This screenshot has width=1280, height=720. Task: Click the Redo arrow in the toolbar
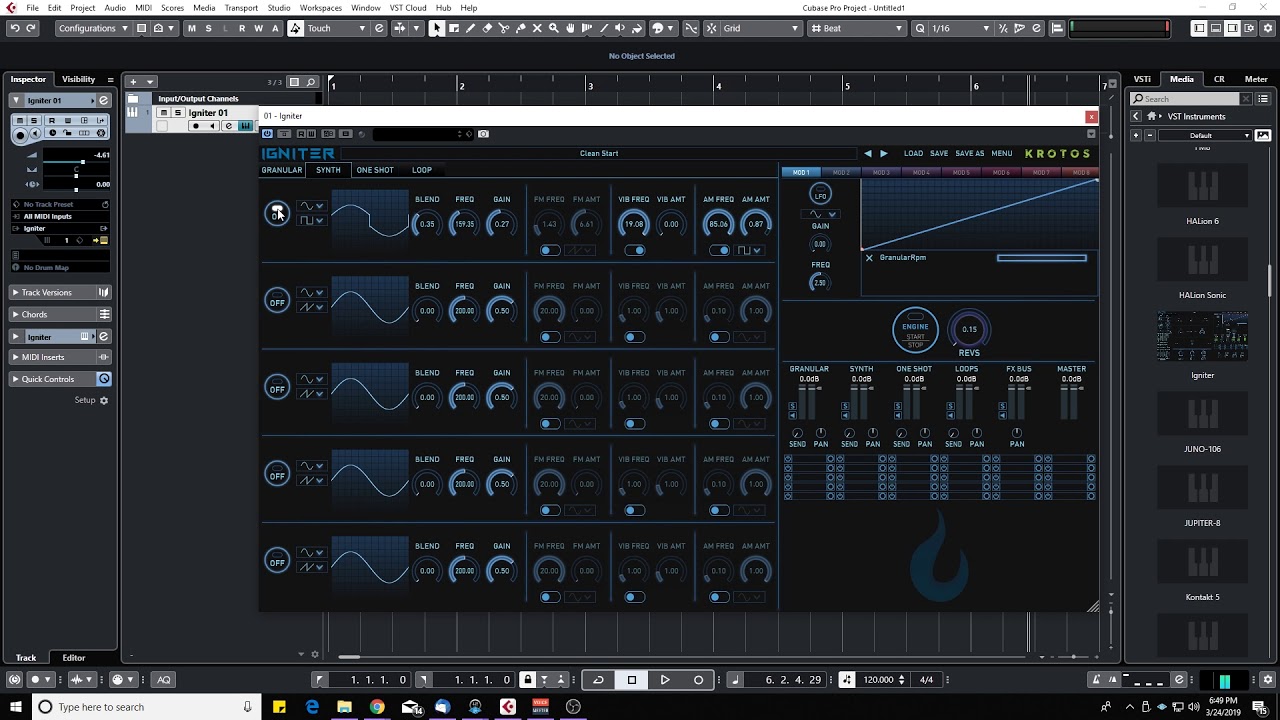point(31,28)
